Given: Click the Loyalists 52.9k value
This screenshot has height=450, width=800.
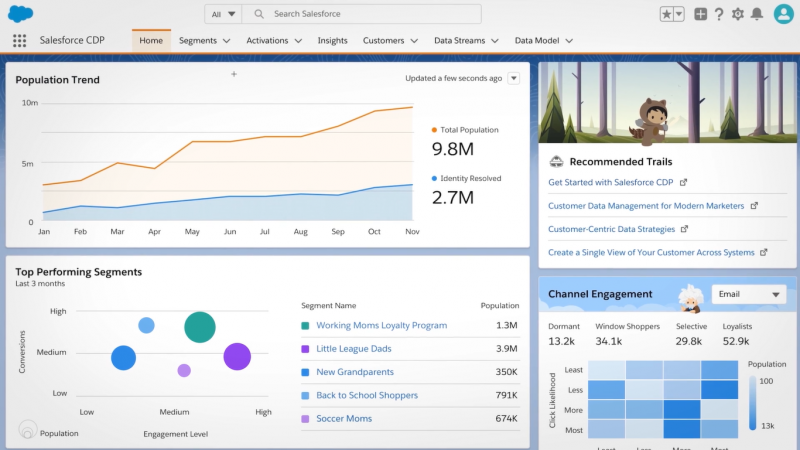Looking at the screenshot, I should (736, 341).
